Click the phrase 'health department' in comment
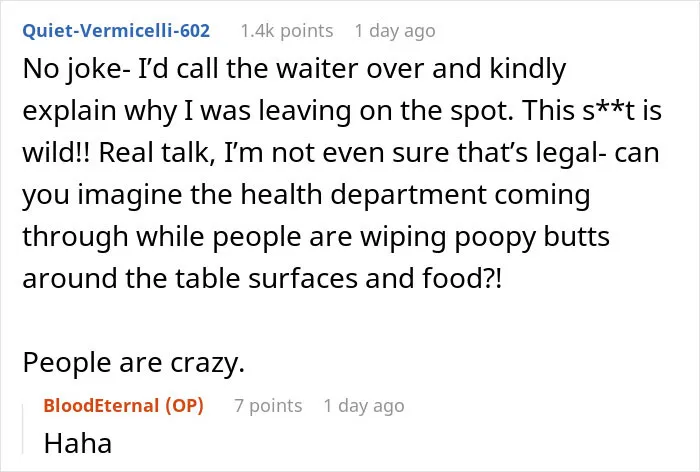700x472 pixels. pos(364,195)
